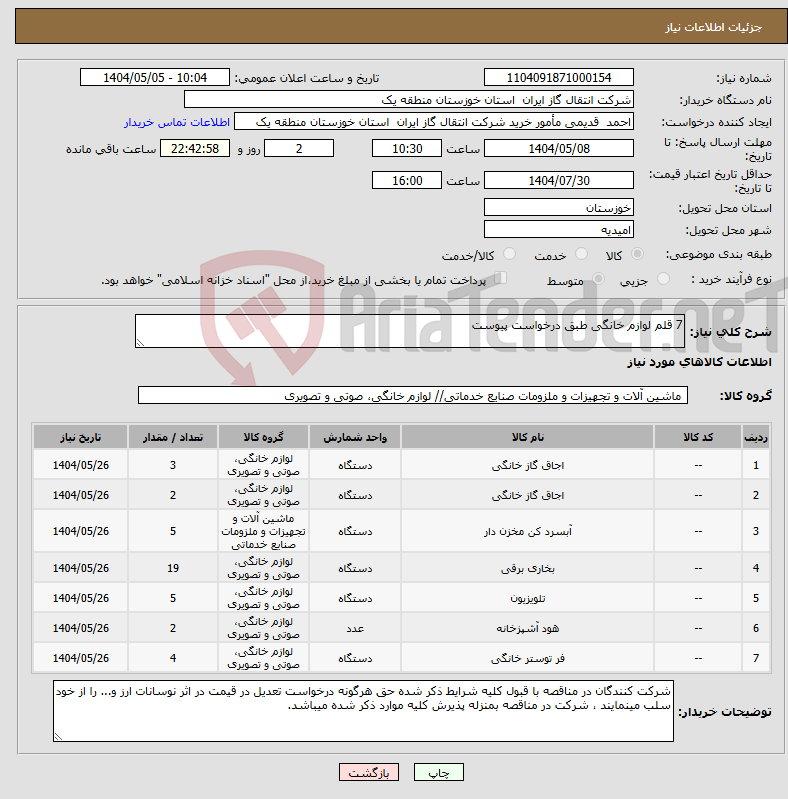
Task: Click the goods group field
Action: click(x=413, y=395)
